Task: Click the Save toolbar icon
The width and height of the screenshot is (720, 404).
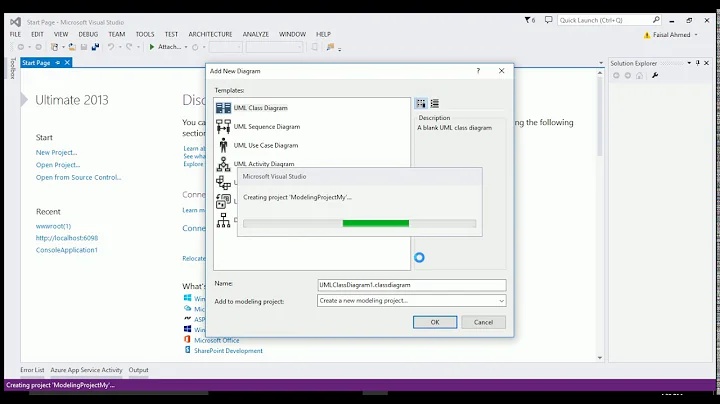Action: click(x=84, y=47)
